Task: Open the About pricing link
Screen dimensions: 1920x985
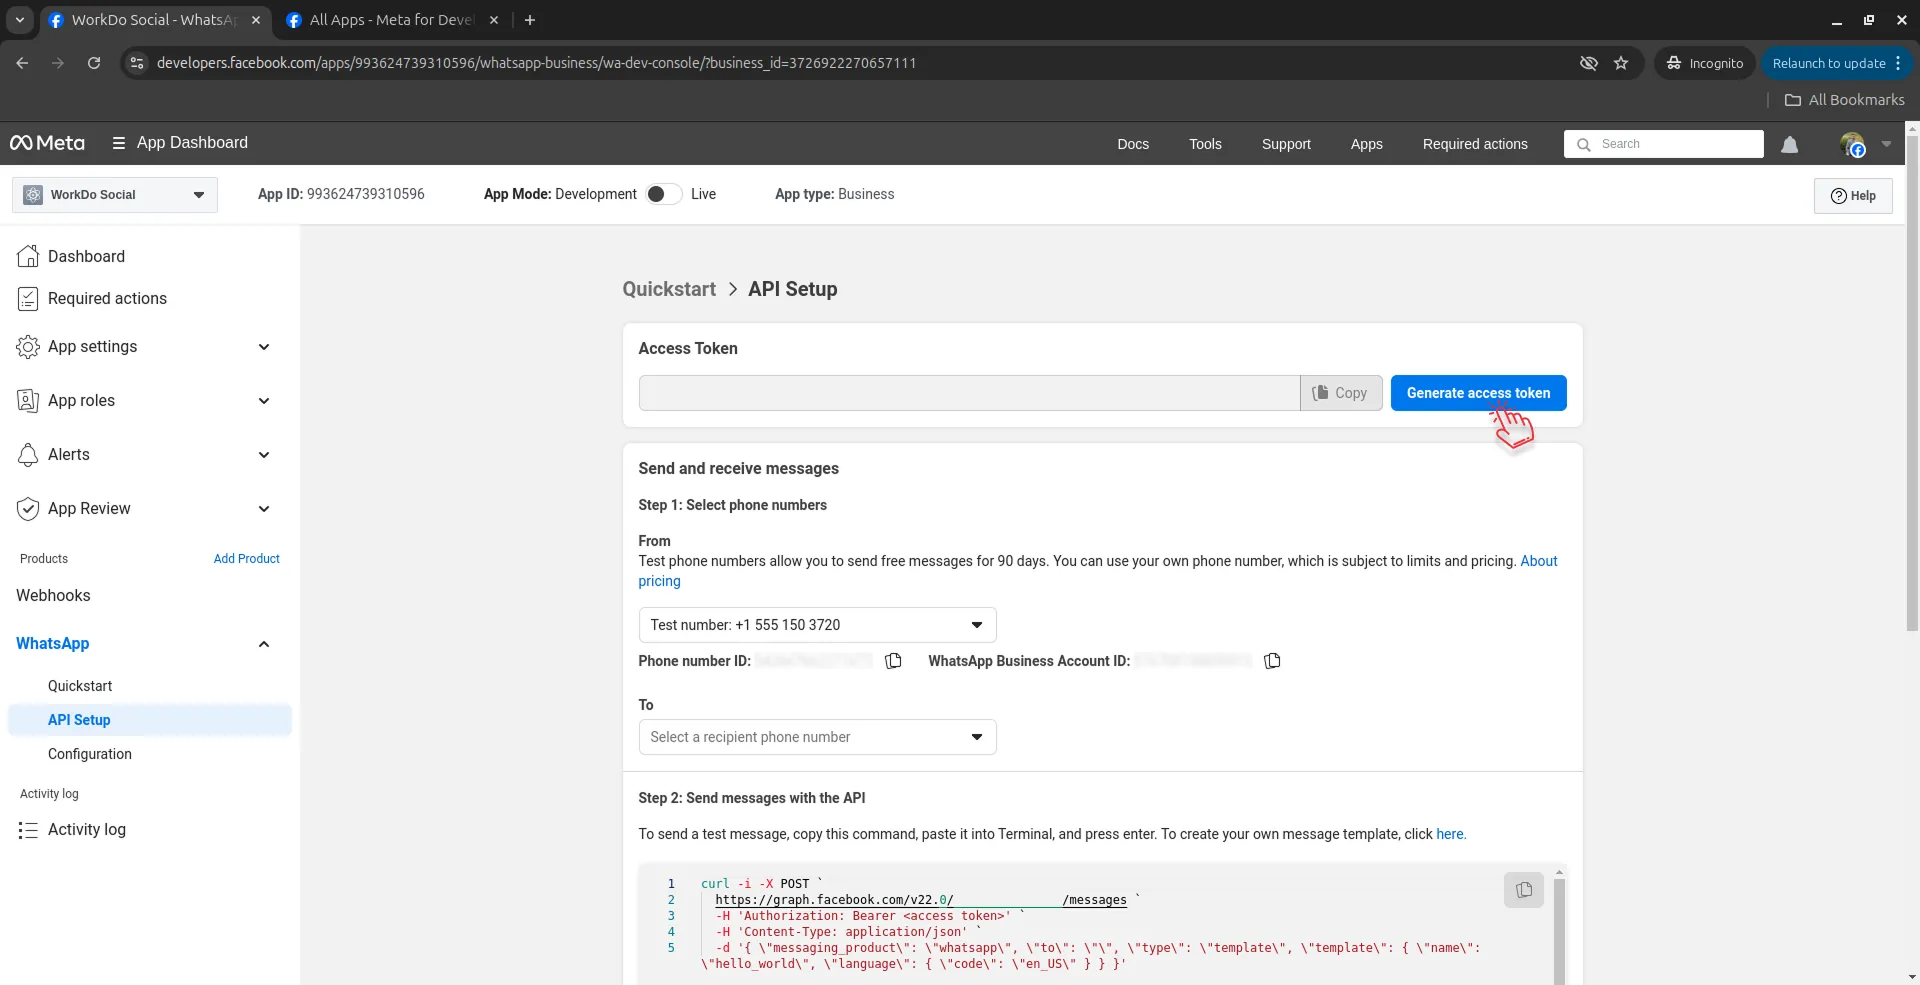Action: point(1538,561)
